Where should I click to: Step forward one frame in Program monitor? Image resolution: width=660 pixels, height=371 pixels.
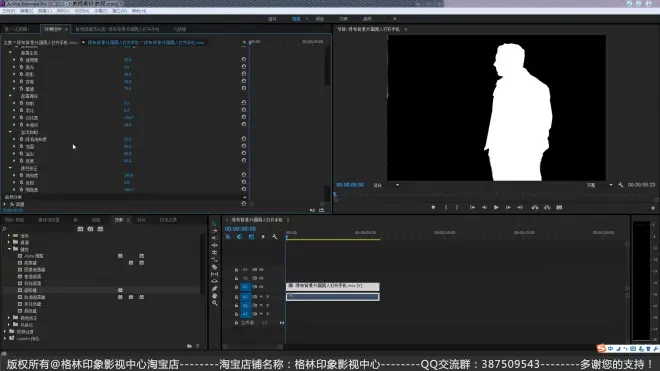[508, 207]
